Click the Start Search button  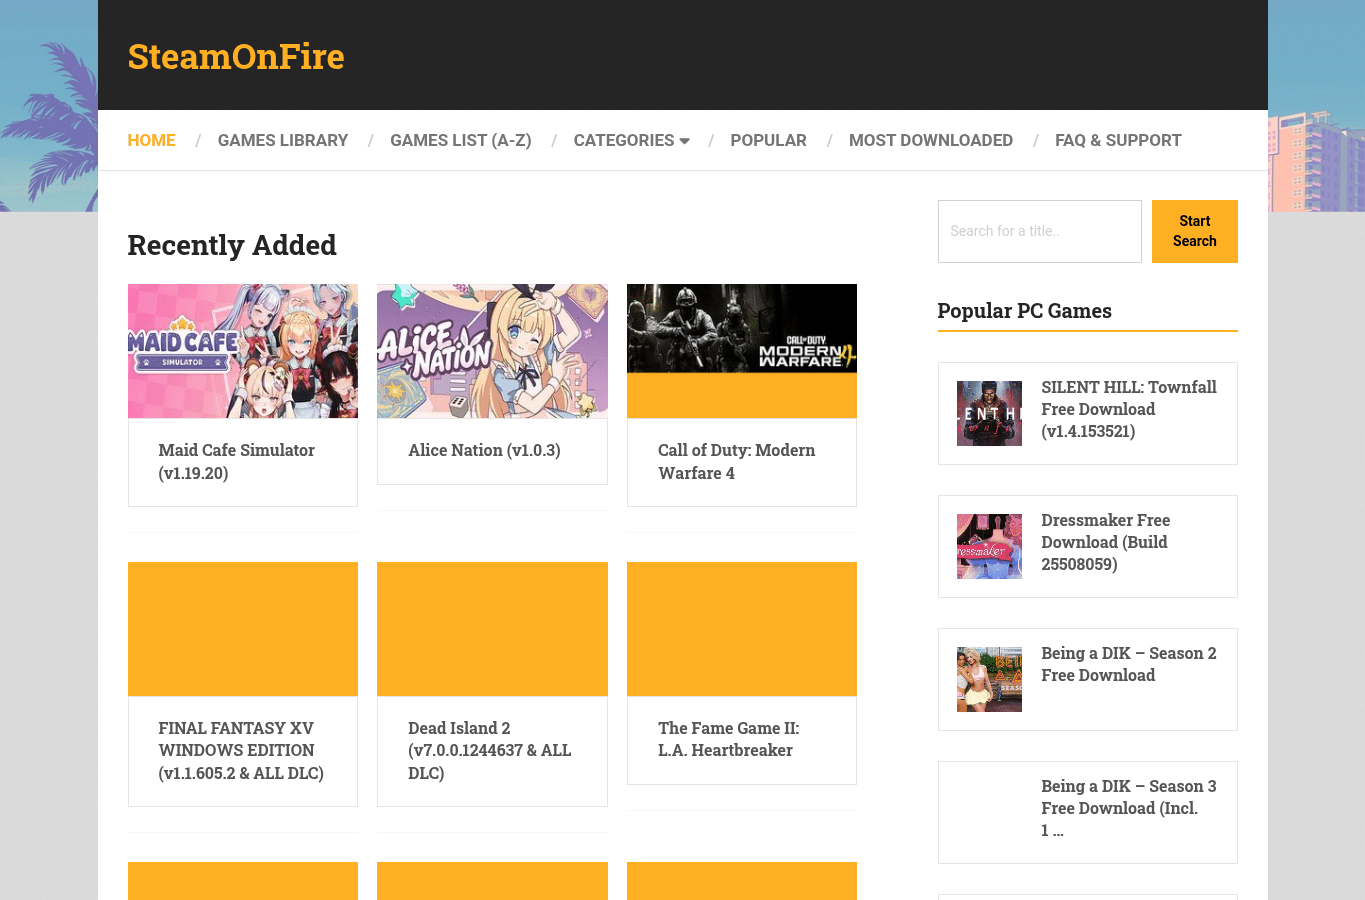(1195, 231)
